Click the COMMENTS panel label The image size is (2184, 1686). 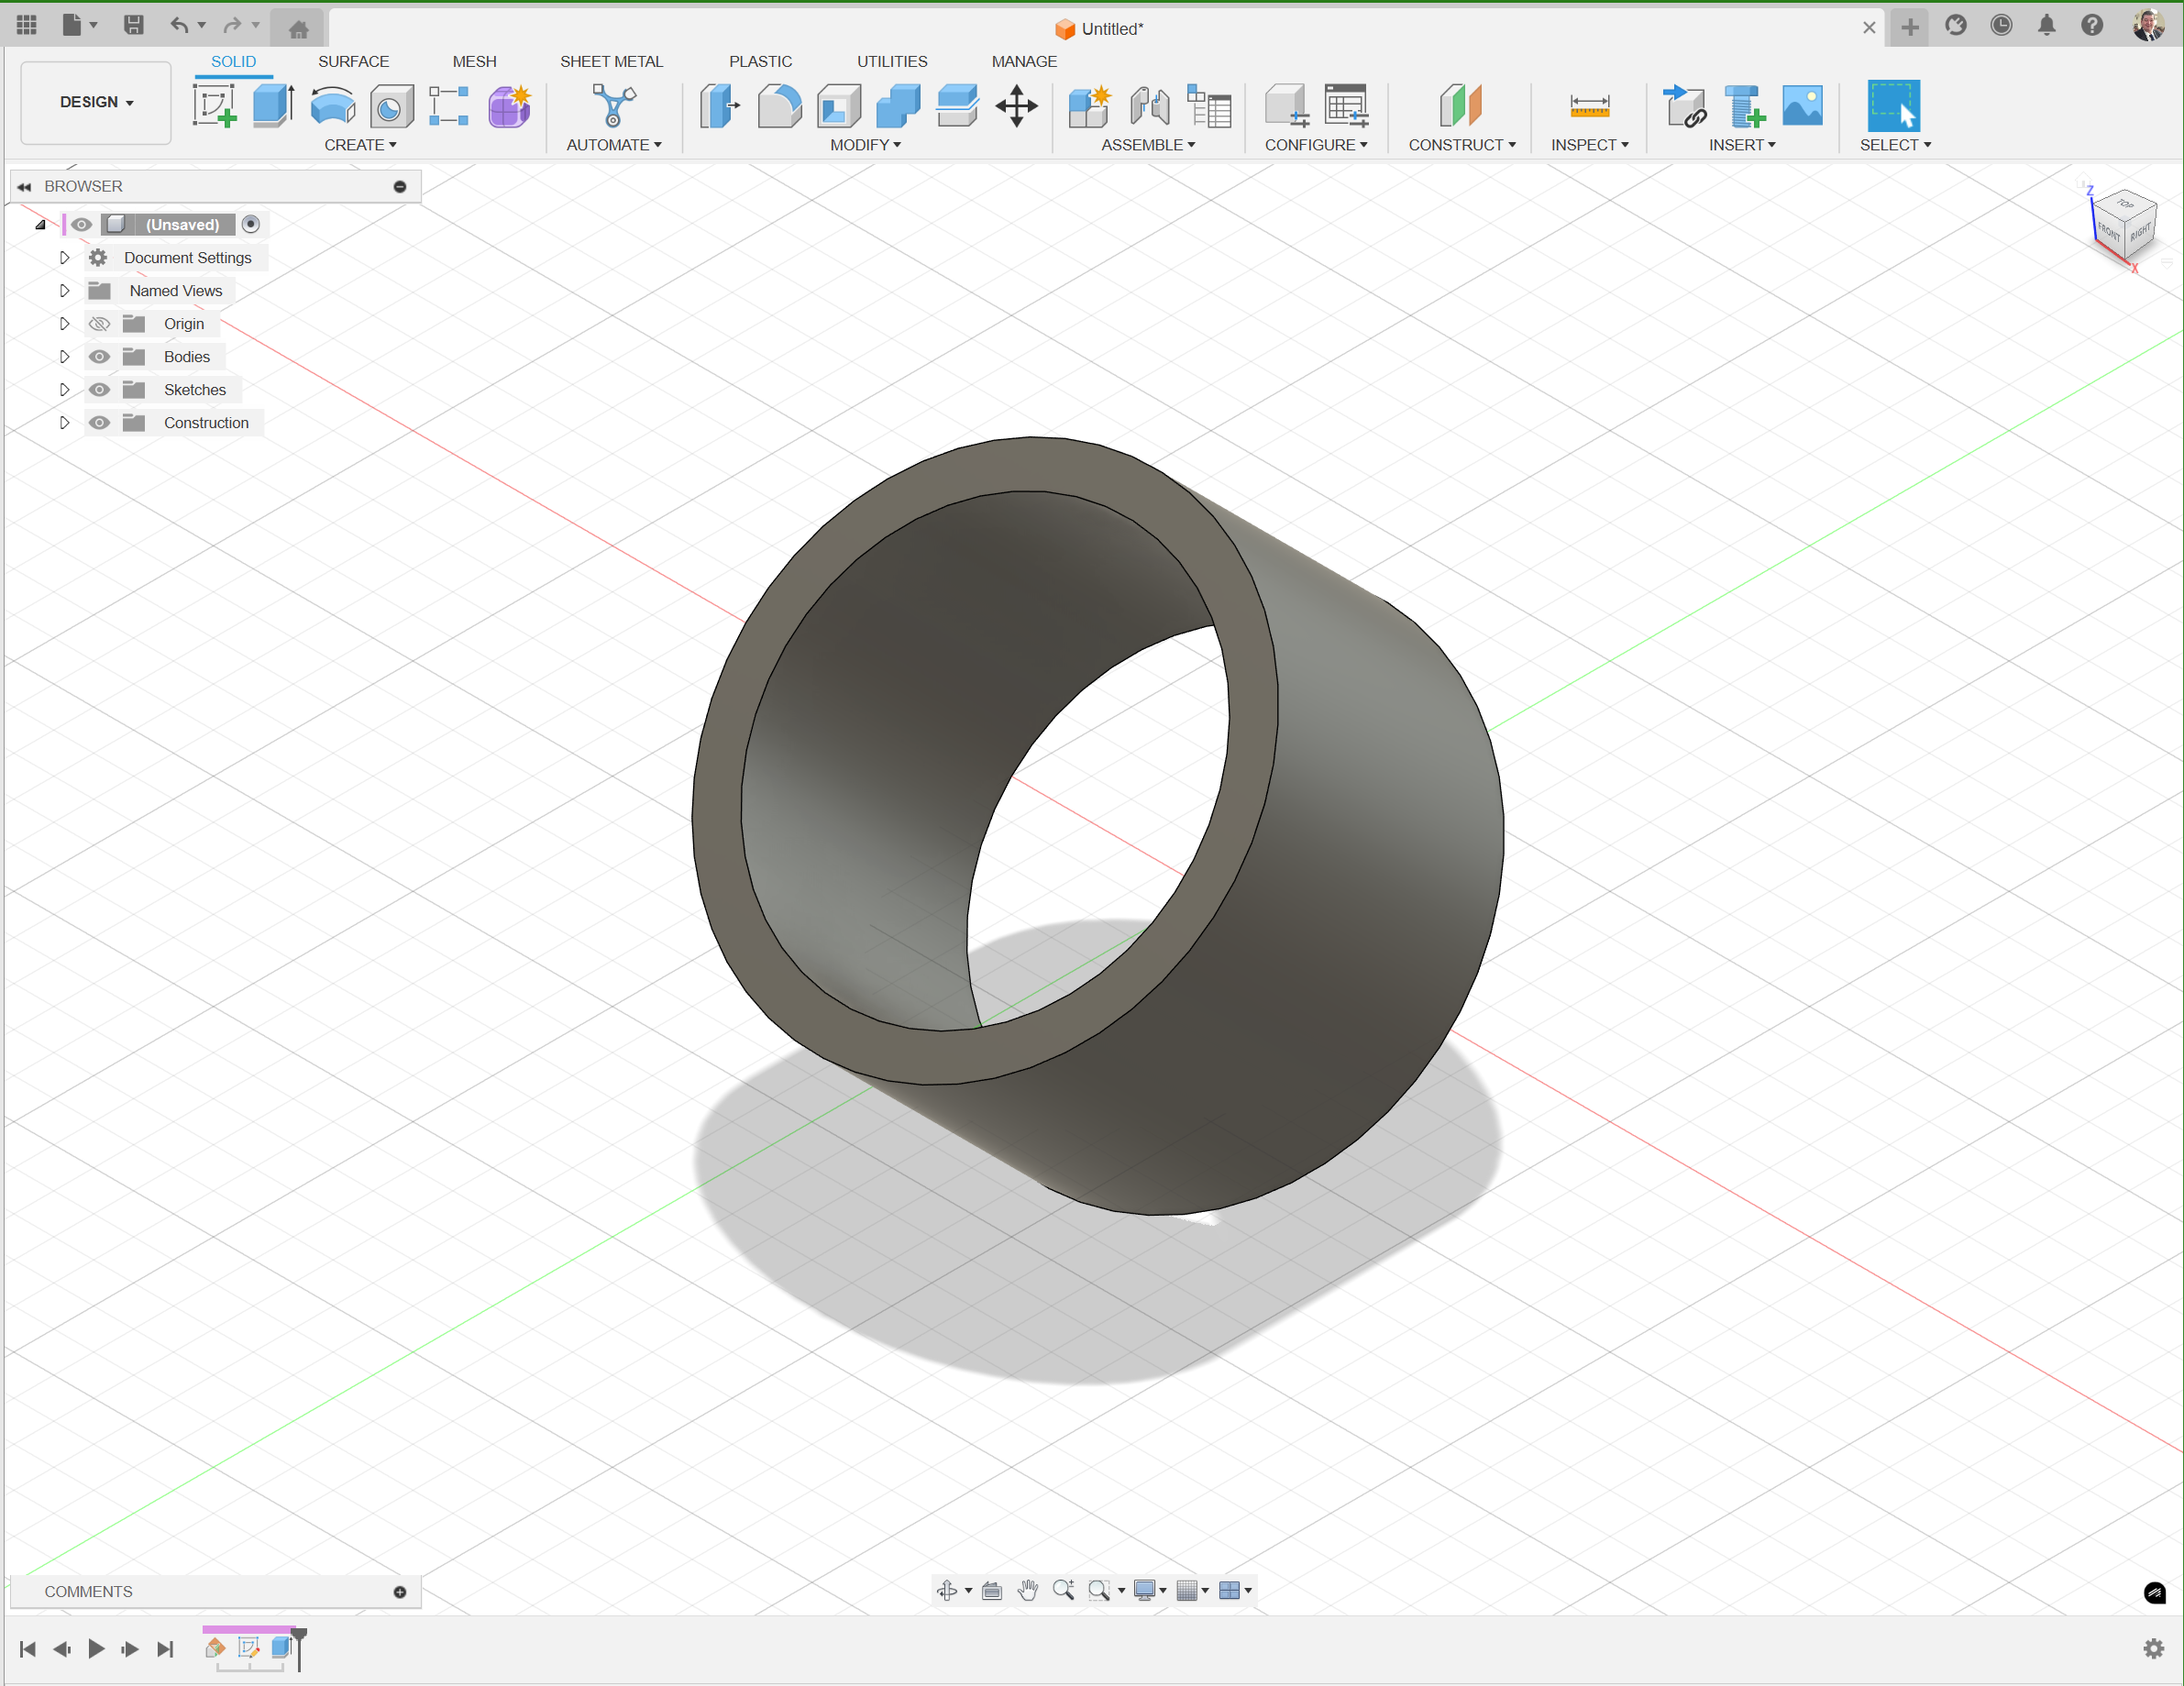pyautogui.click(x=88, y=1591)
